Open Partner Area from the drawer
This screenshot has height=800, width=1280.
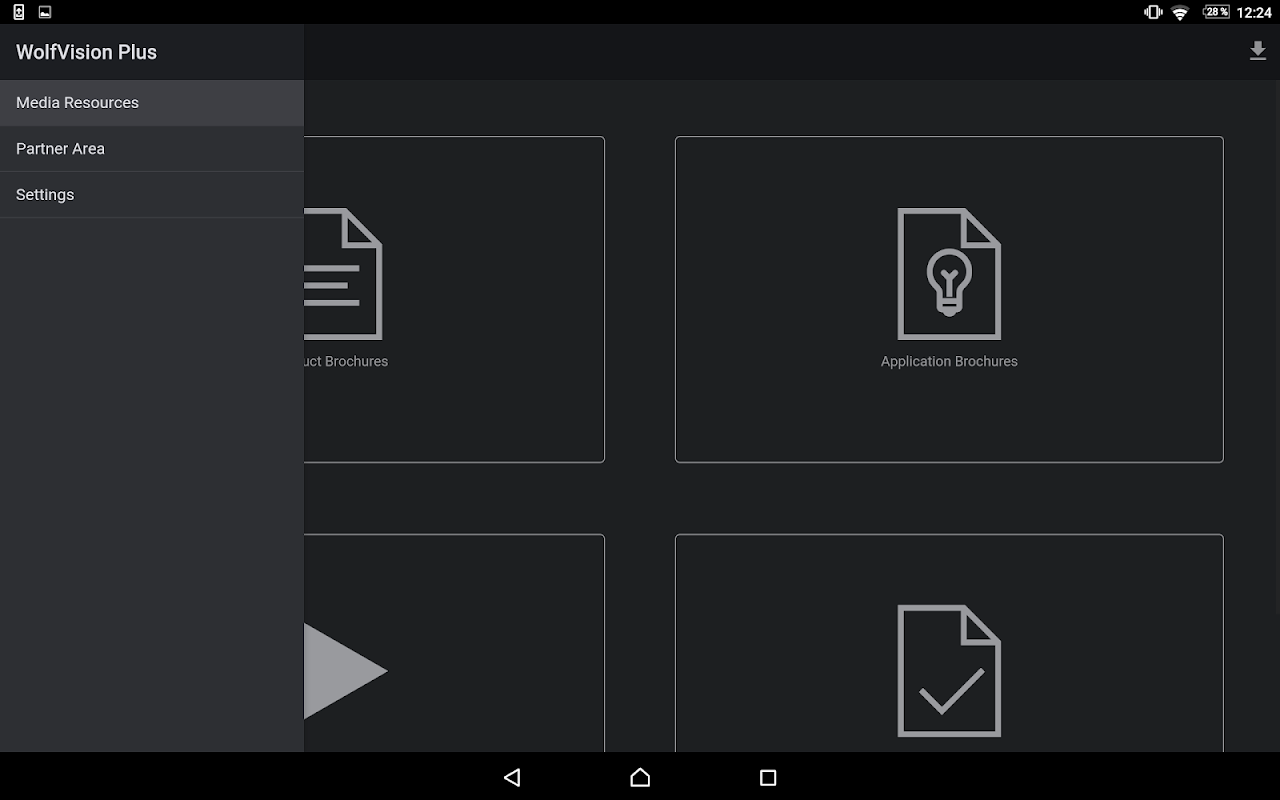point(152,149)
